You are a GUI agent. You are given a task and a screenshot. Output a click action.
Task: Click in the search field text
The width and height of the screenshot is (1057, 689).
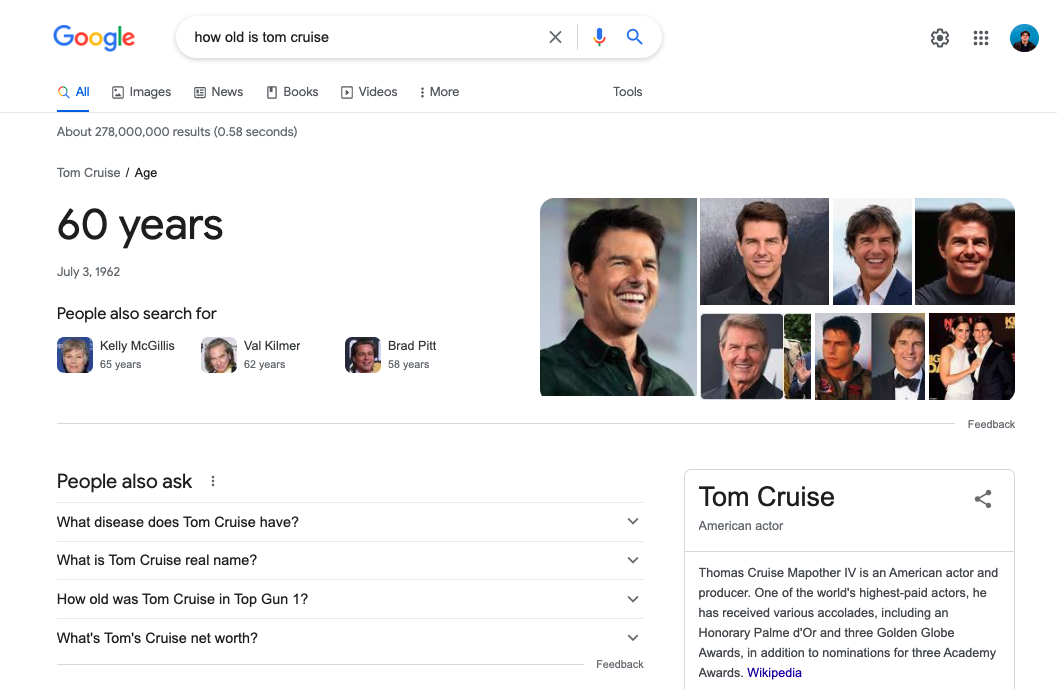262,37
